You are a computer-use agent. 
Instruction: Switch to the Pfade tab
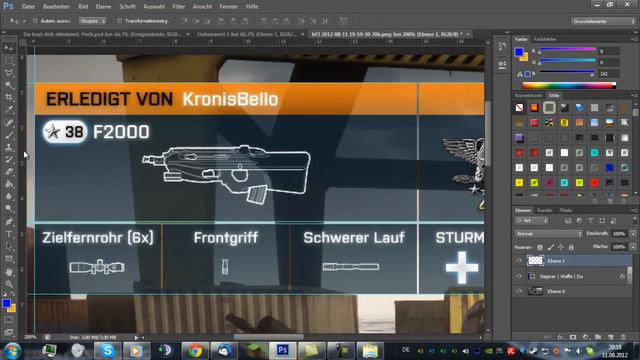click(x=566, y=211)
